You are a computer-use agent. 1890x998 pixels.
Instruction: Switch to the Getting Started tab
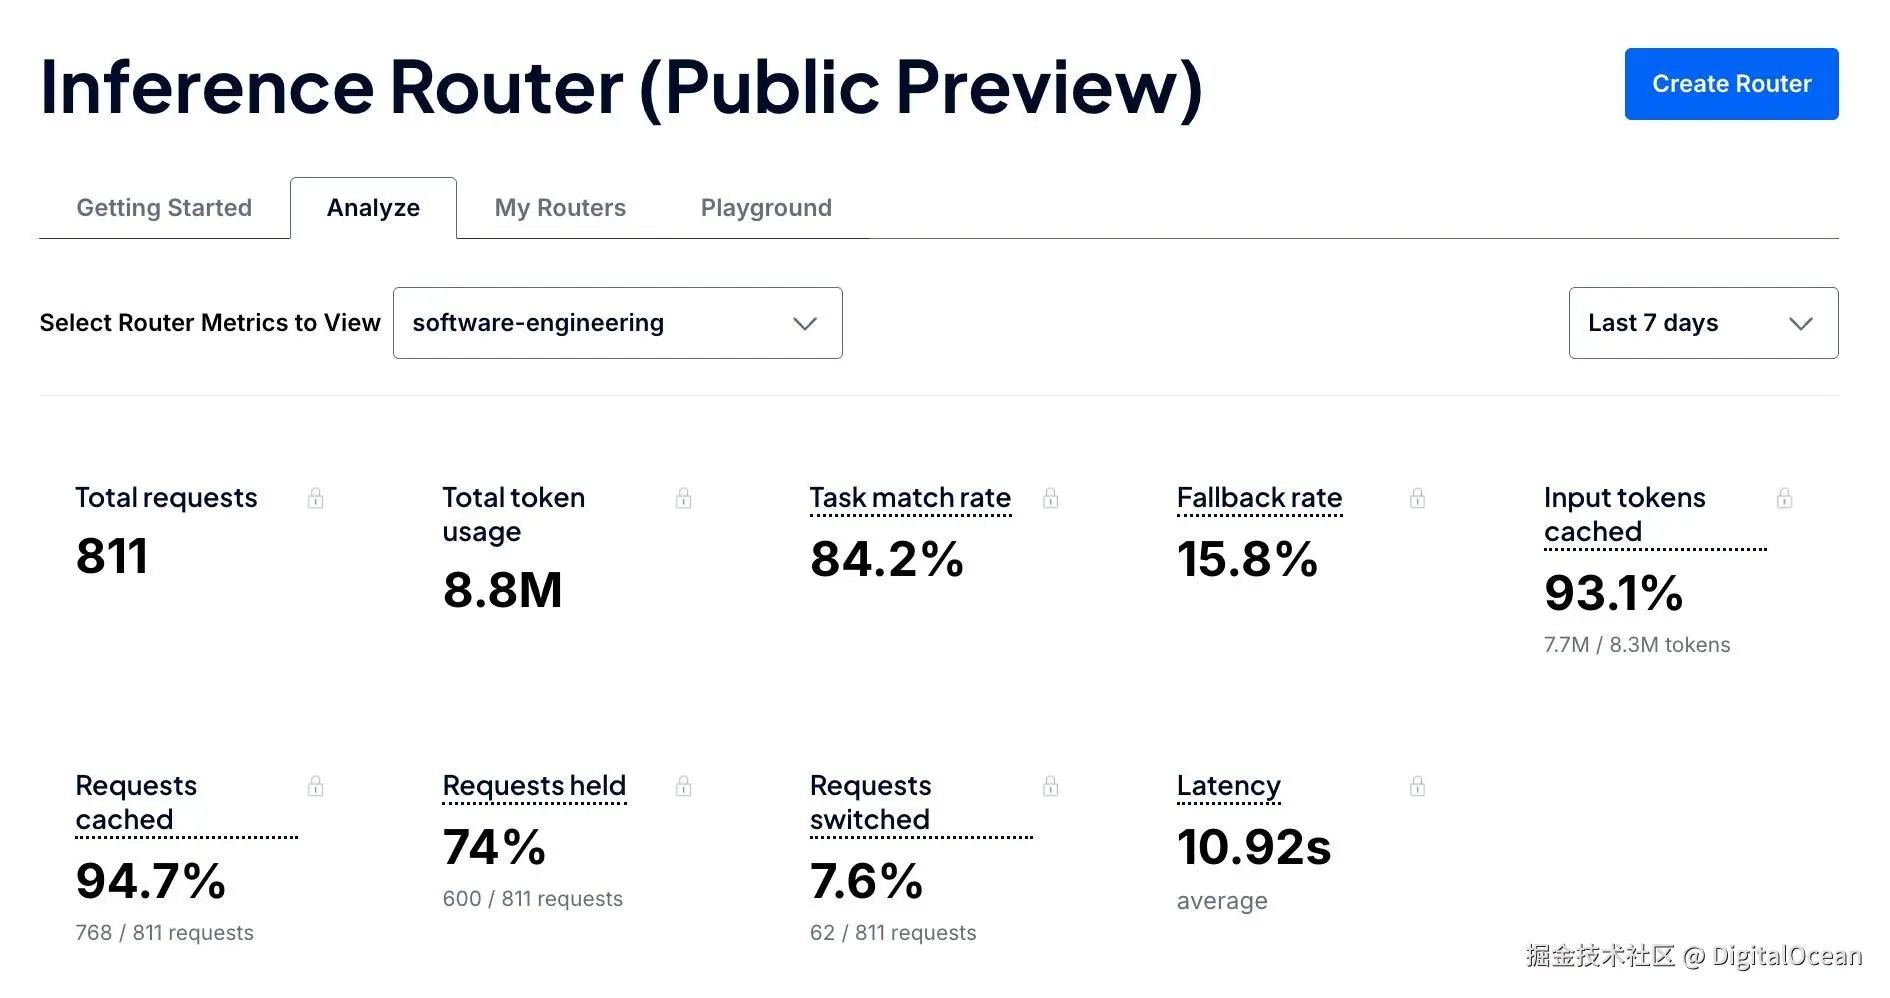(164, 208)
